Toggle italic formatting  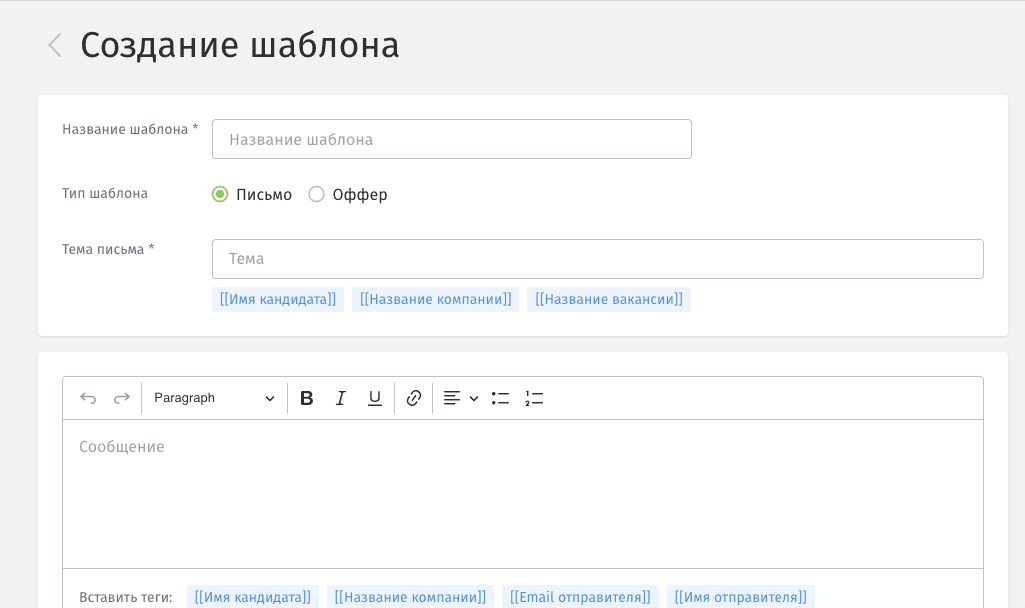(x=341, y=398)
